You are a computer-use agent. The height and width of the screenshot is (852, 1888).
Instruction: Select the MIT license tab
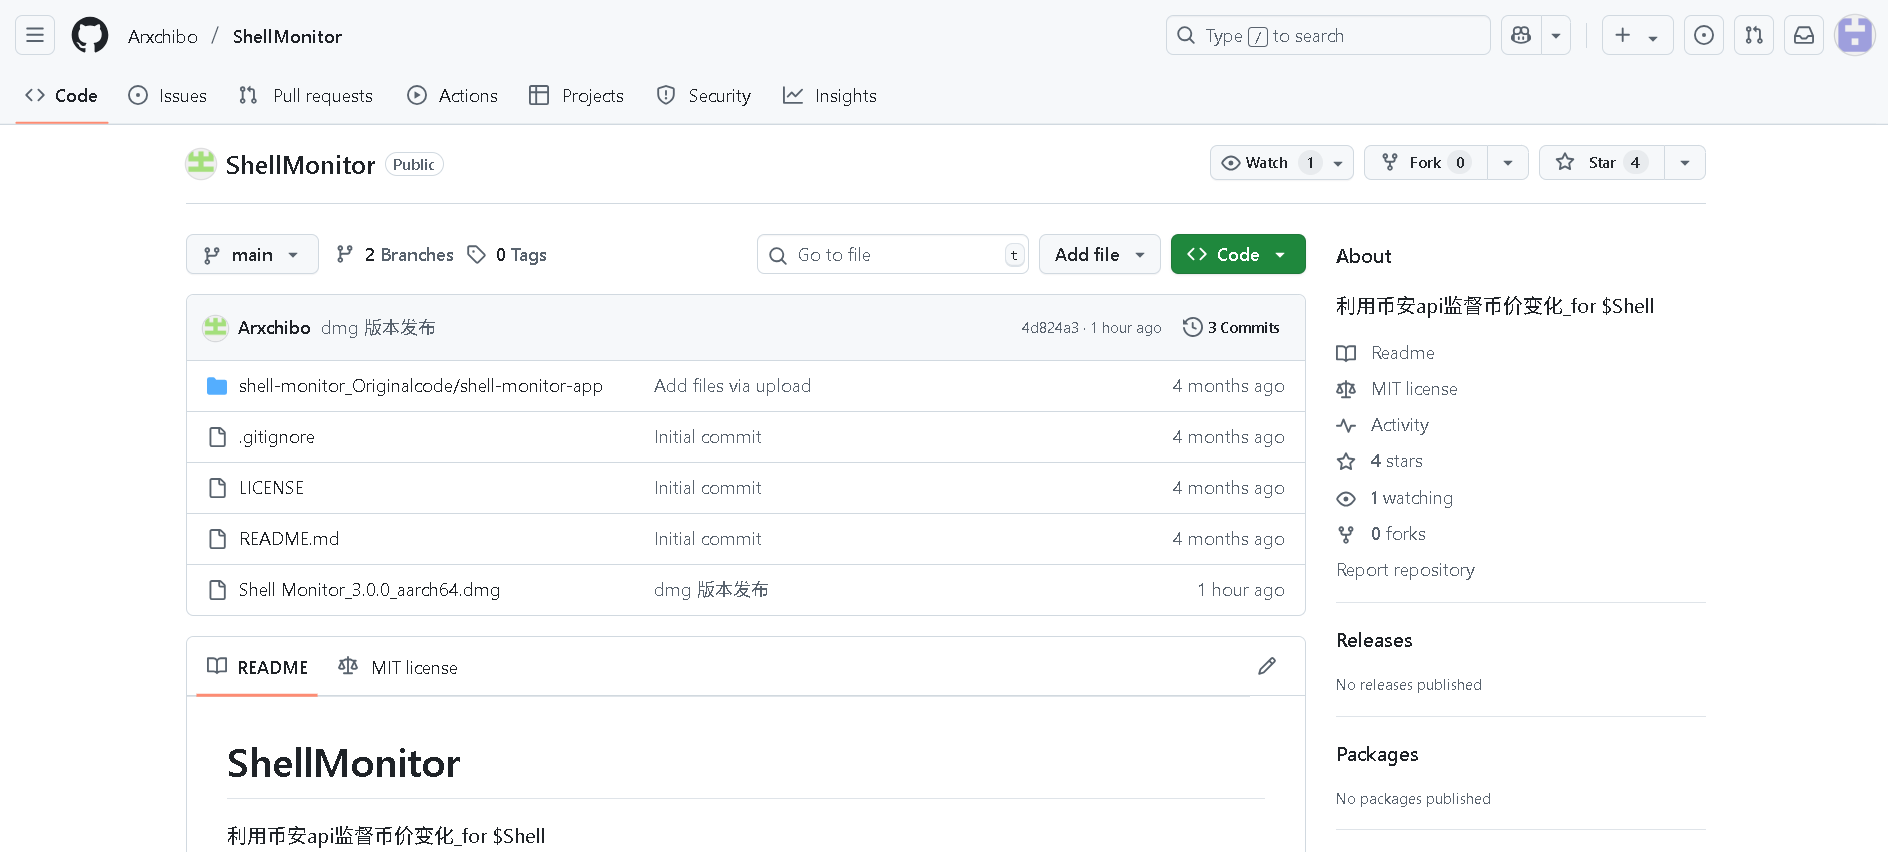click(x=398, y=667)
